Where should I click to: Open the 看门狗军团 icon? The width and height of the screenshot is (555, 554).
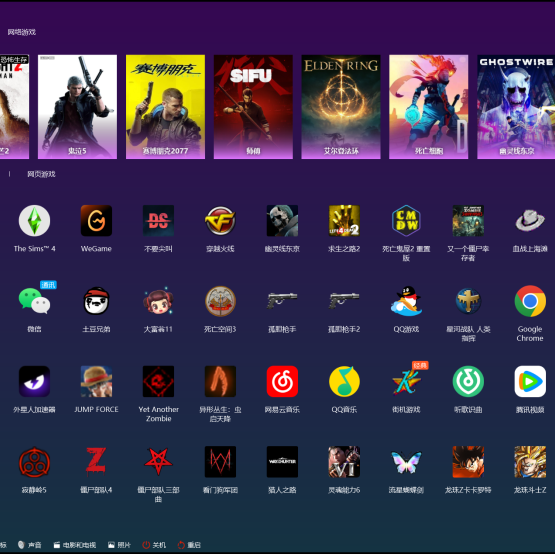[x=220, y=462]
